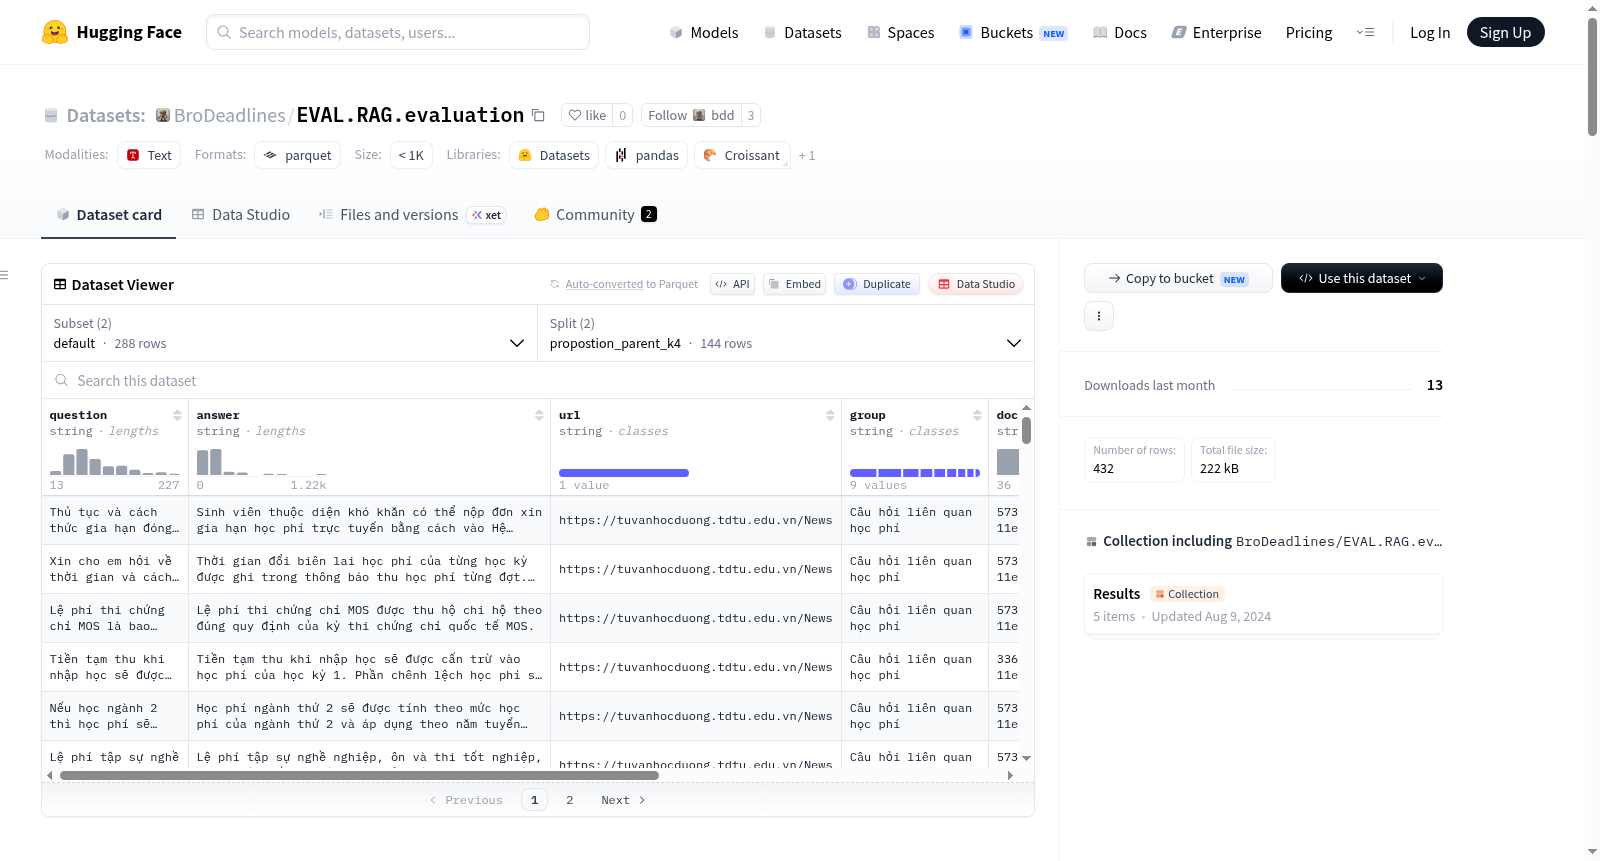Open the more options three-dot button
This screenshot has width=1600, height=861.
click(x=1099, y=316)
